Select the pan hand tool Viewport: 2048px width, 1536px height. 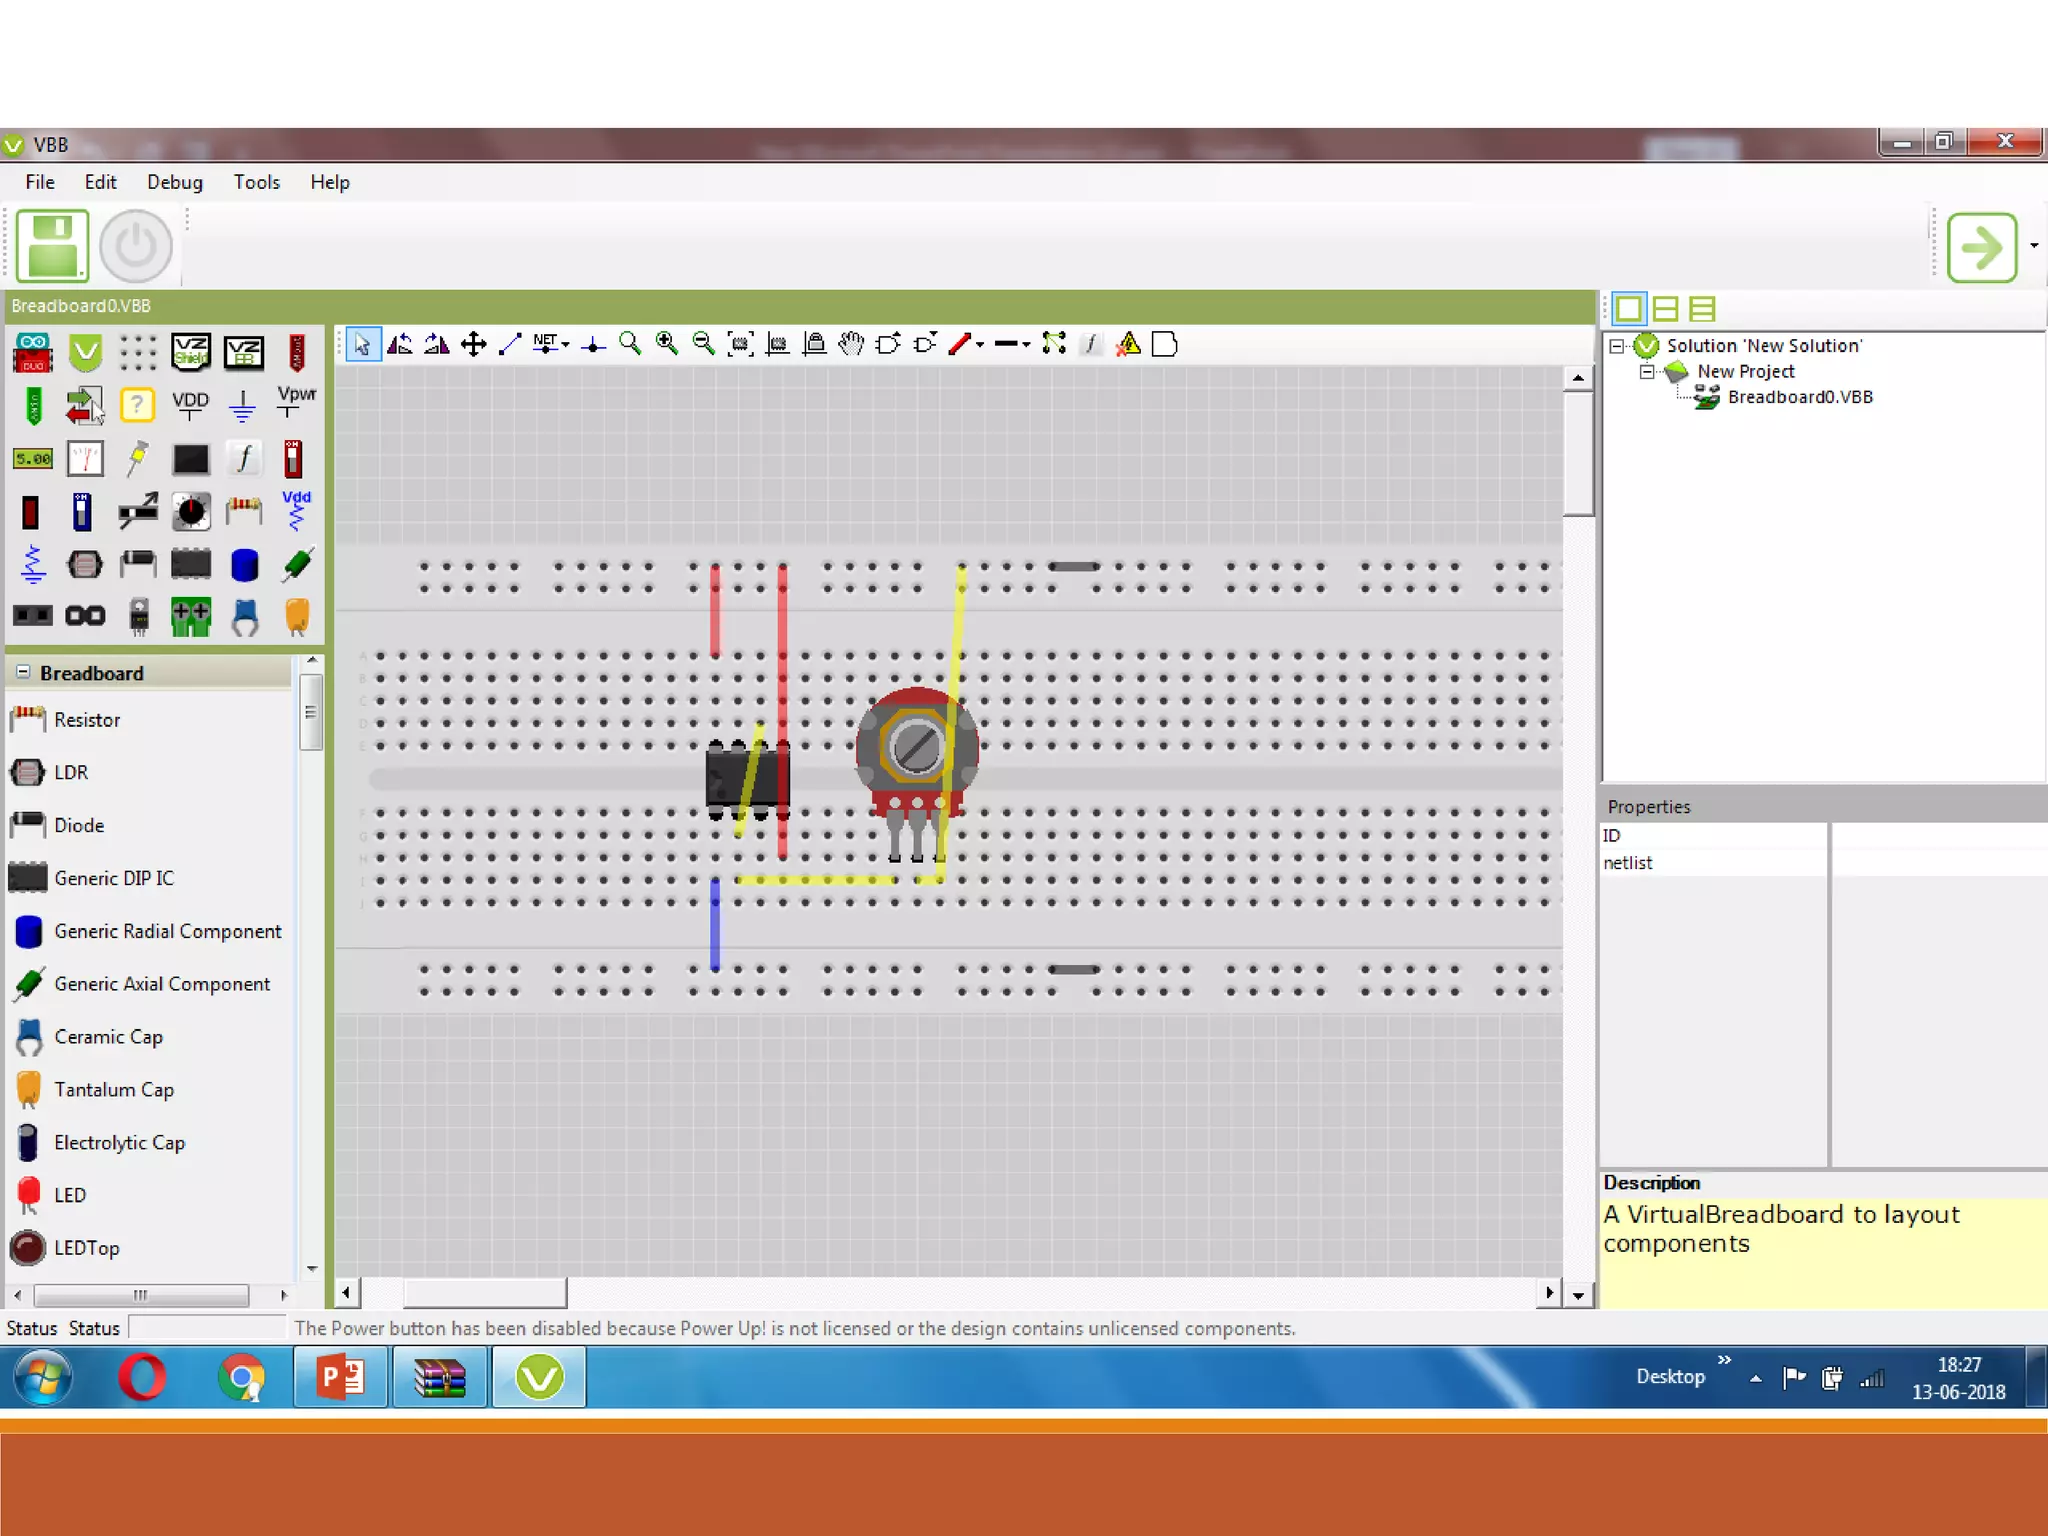[851, 344]
